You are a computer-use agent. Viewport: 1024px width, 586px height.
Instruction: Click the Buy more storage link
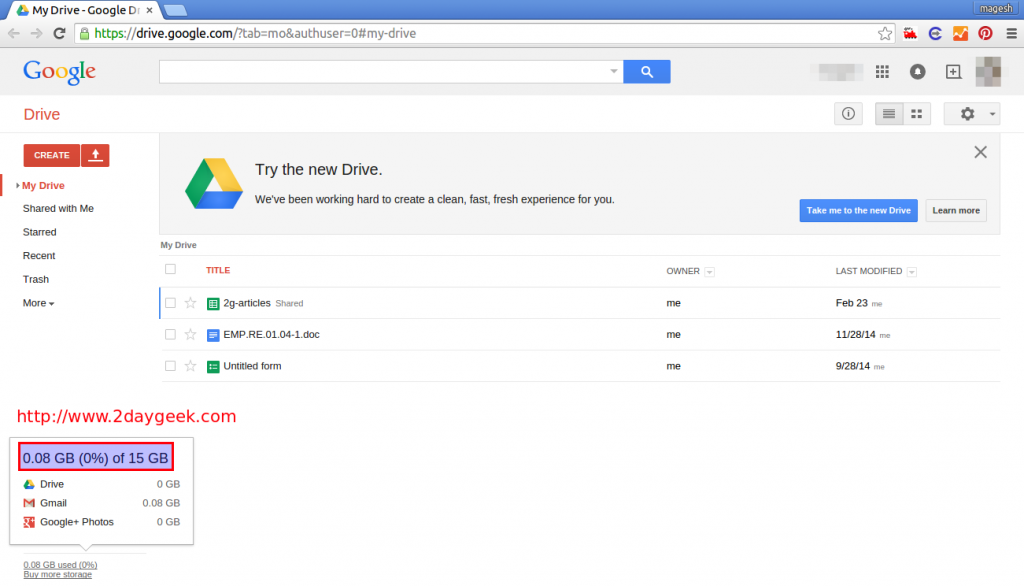[x=58, y=575]
